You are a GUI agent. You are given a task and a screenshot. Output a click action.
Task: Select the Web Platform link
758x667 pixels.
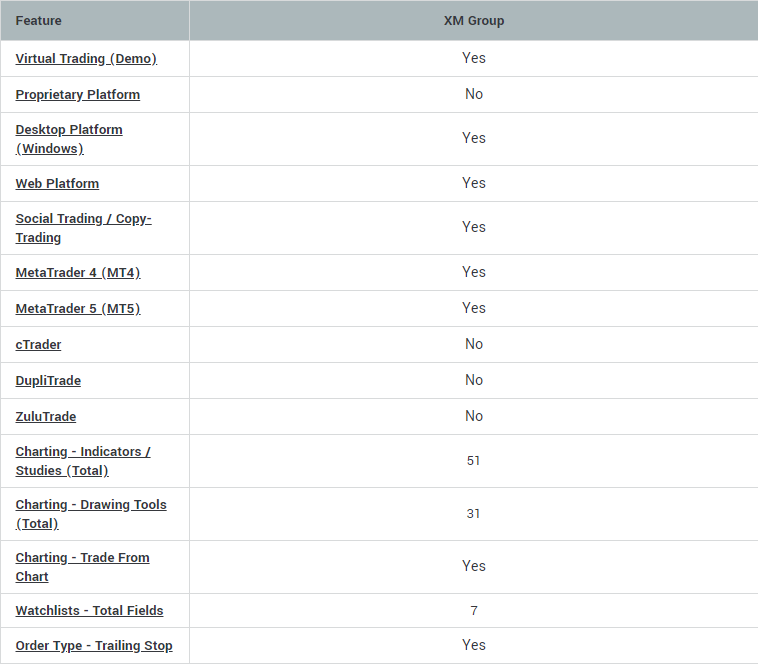57,184
